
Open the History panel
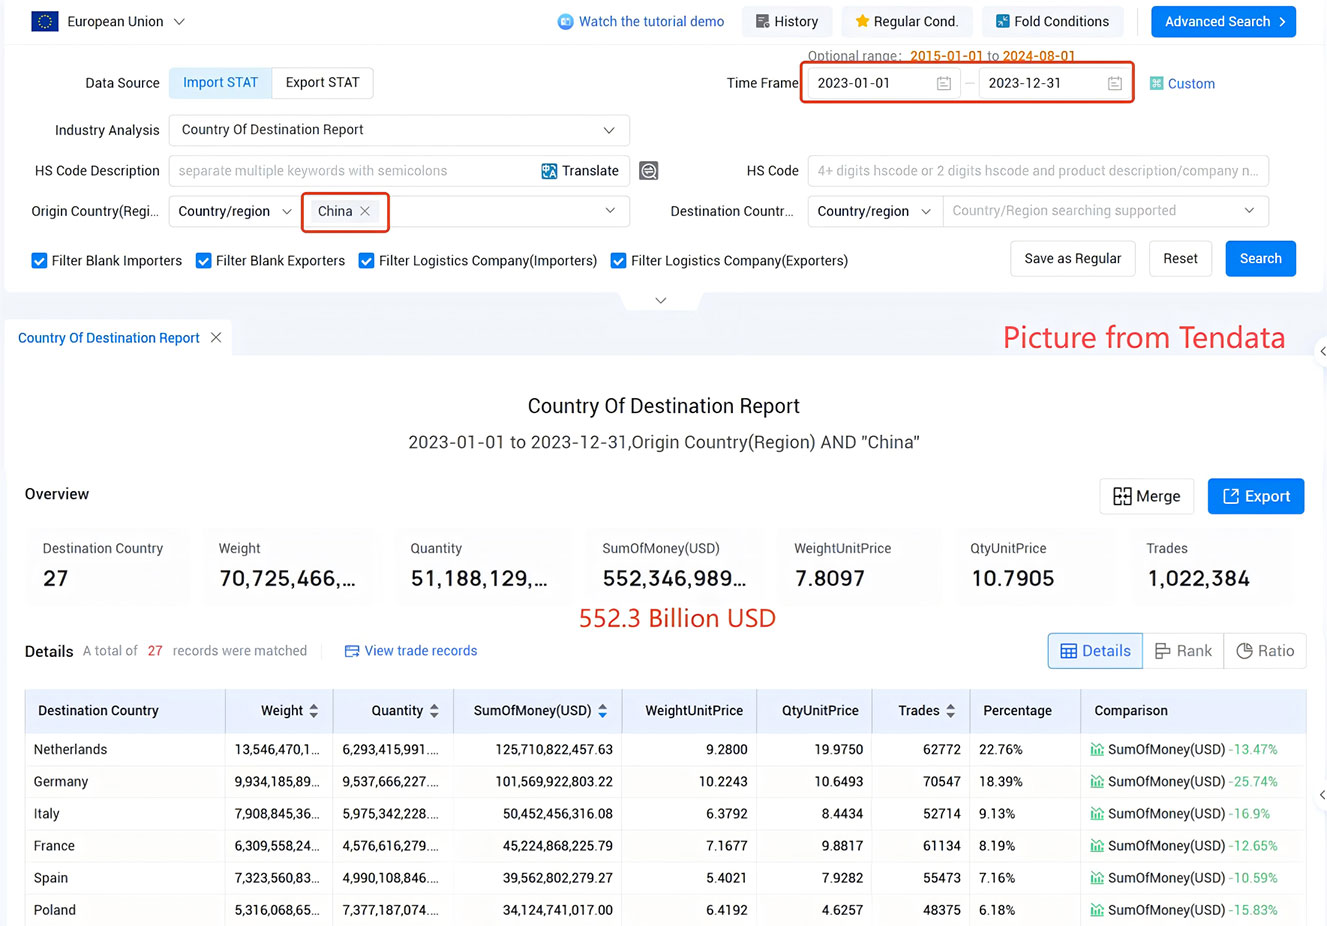(x=787, y=21)
